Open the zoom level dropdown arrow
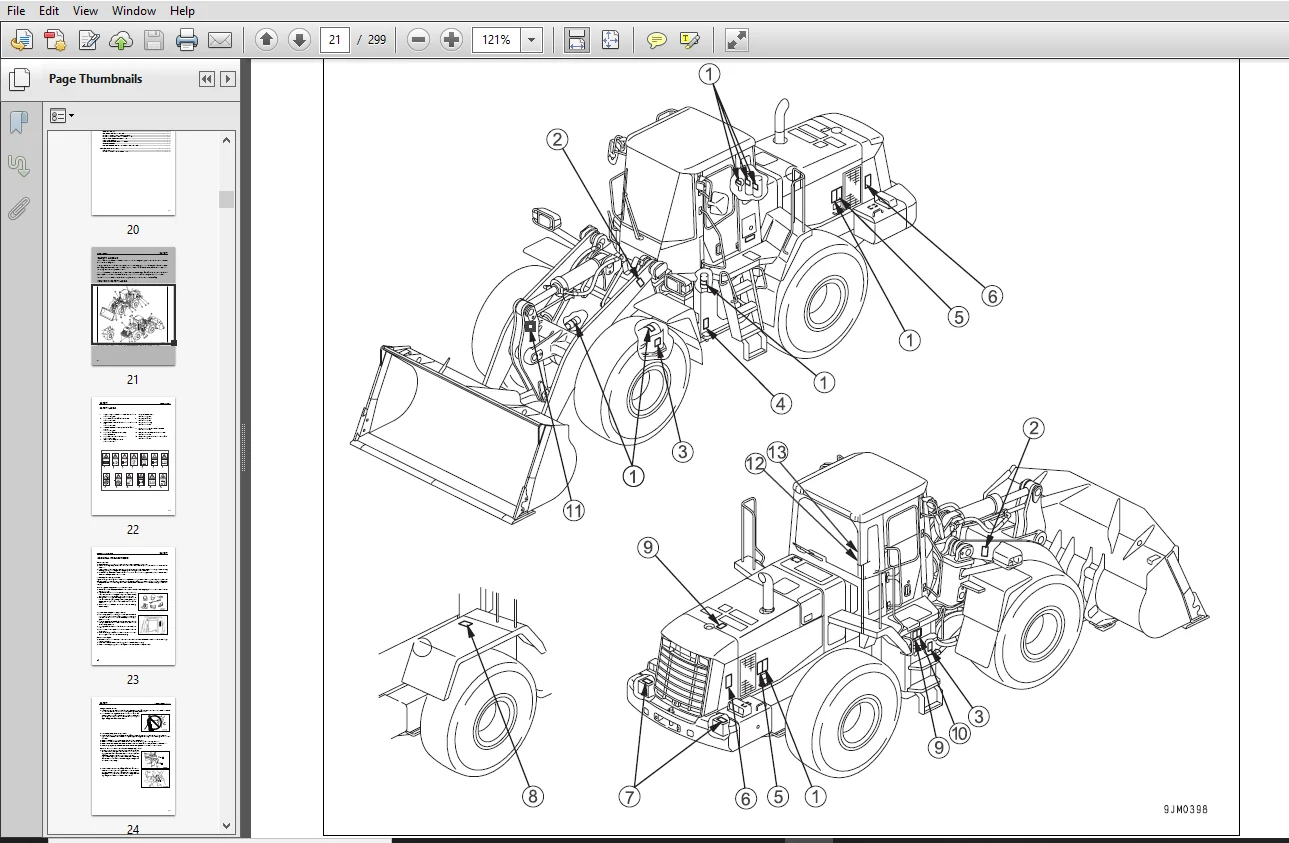1289x843 pixels. [x=532, y=40]
